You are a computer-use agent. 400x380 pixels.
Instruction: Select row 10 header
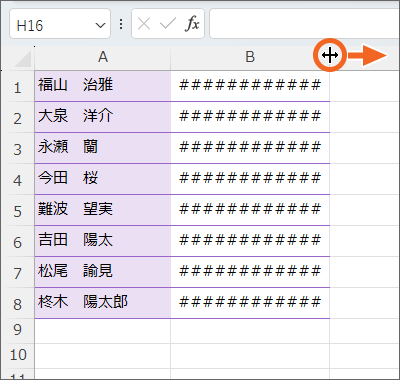pos(17,356)
